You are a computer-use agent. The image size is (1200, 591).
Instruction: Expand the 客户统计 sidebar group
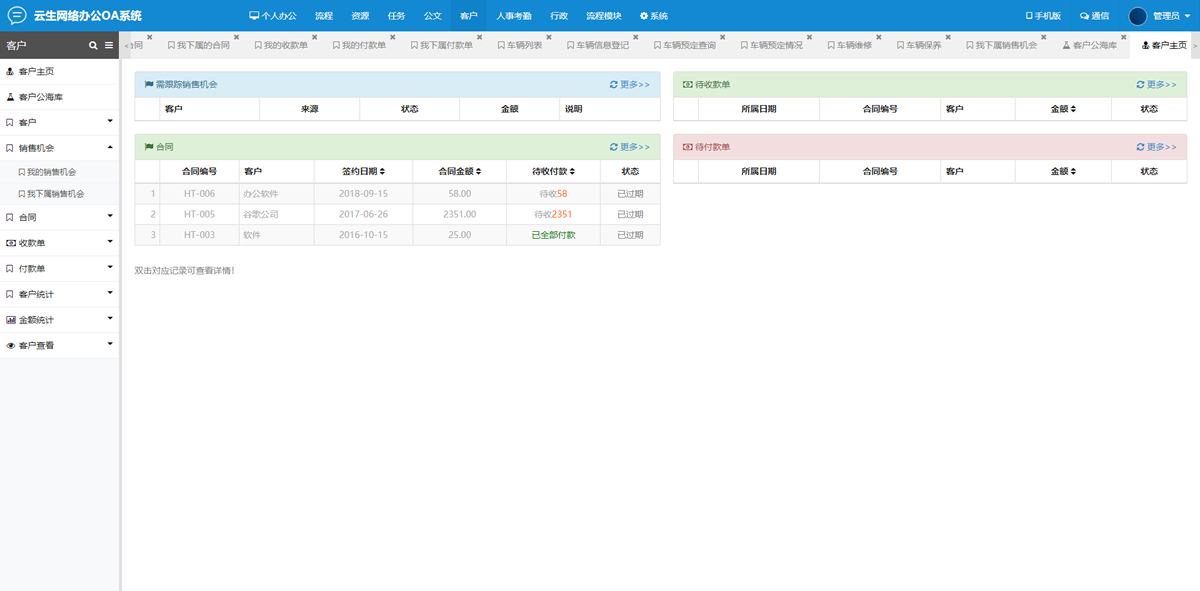point(60,294)
